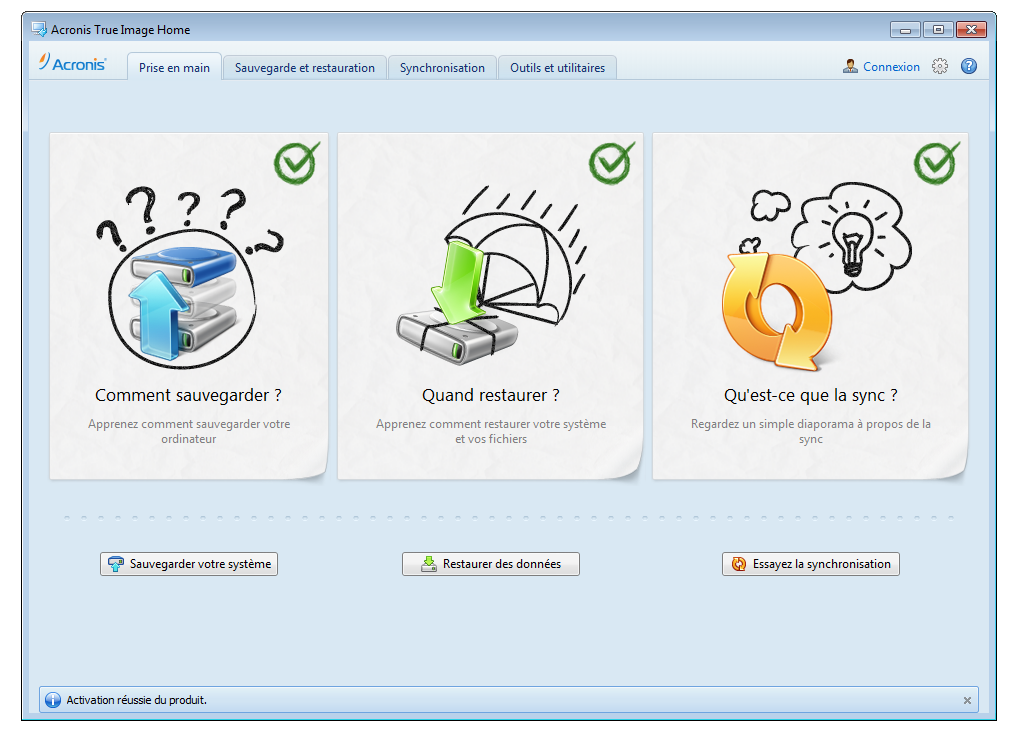The height and width of the screenshot is (734, 1015).
Task: Click the info icon in notification bar
Action: [x=53, y=700]
